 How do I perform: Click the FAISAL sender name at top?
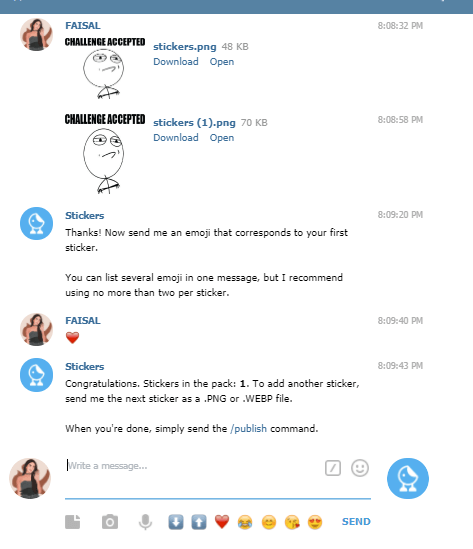click(83, 26)
